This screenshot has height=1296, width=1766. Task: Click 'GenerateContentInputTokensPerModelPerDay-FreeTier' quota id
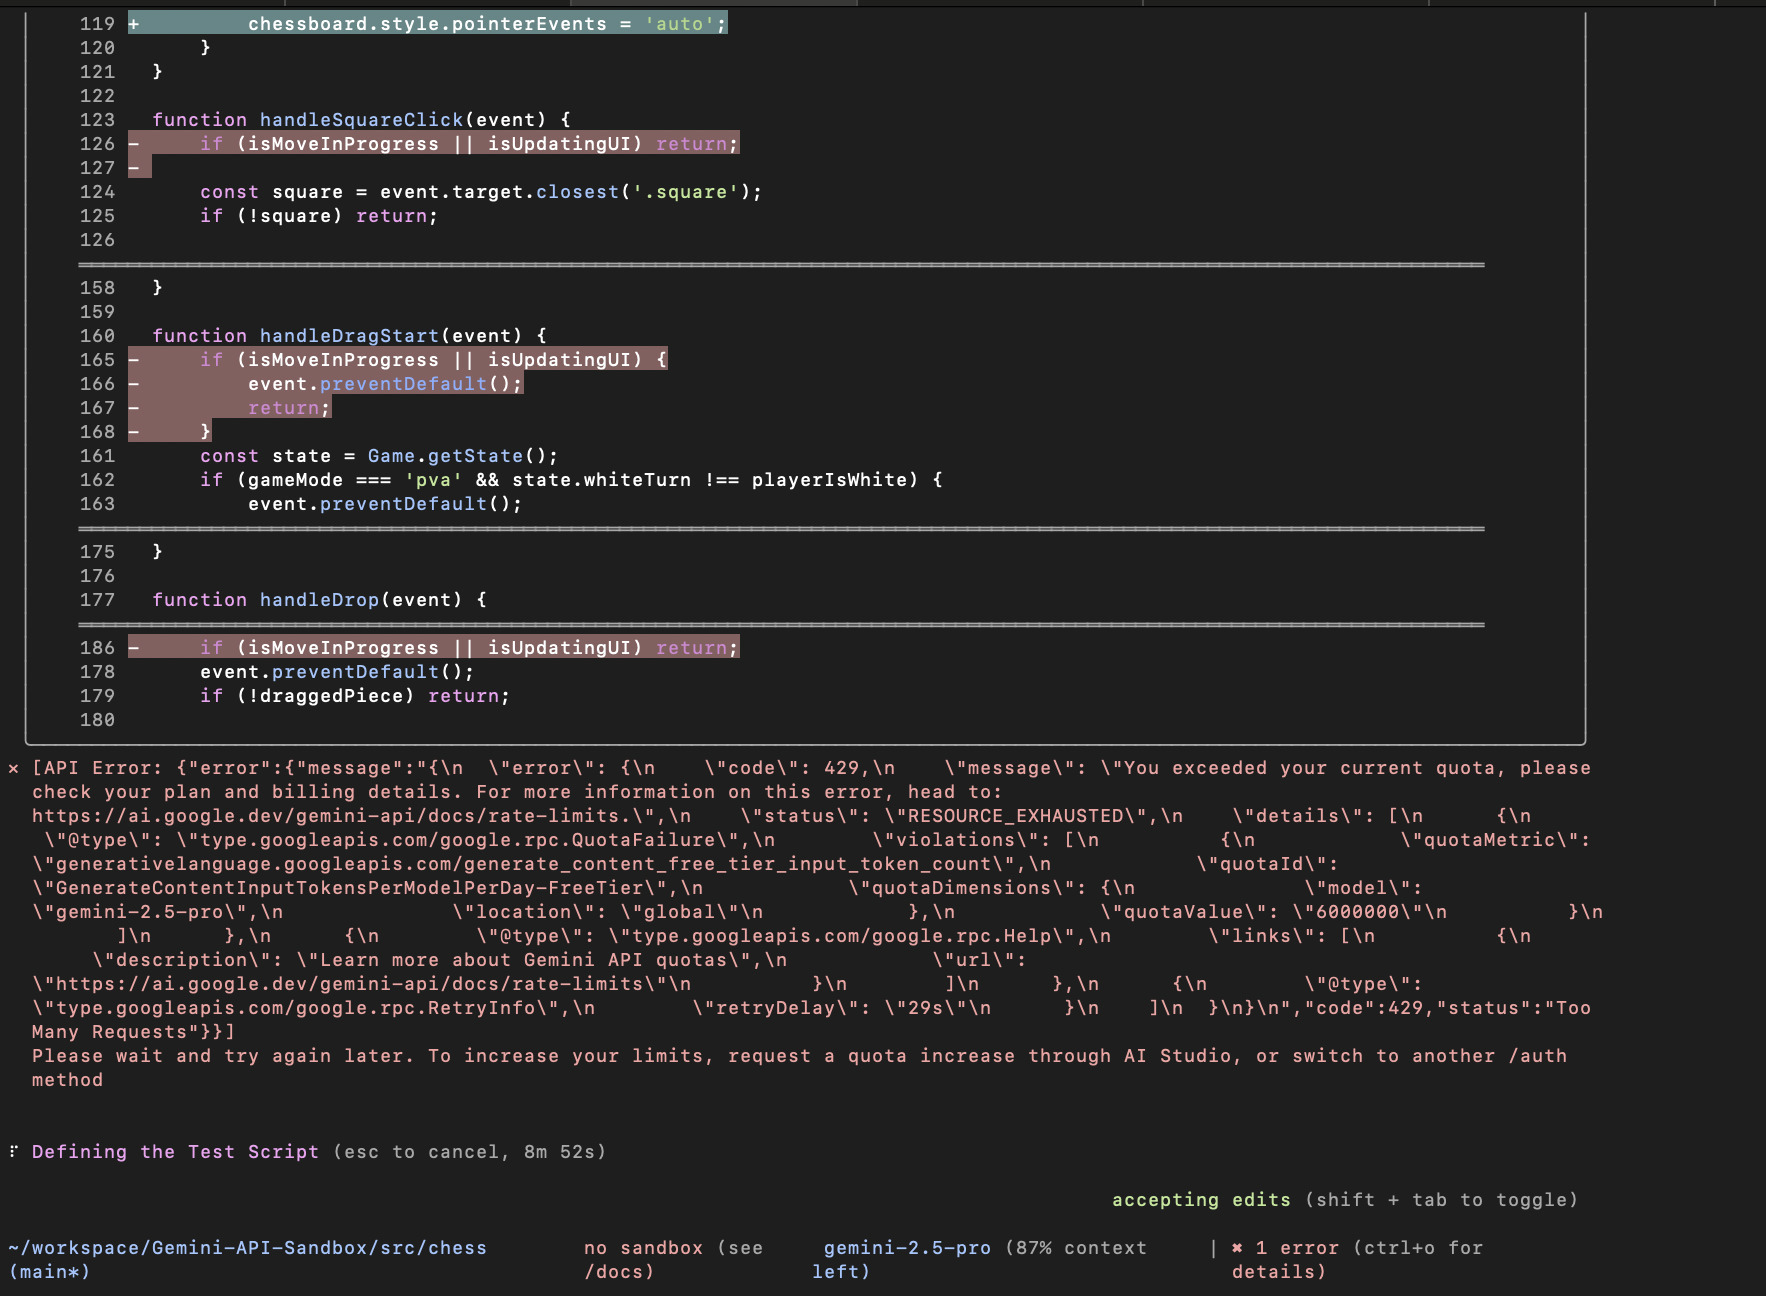click(349, 888)
